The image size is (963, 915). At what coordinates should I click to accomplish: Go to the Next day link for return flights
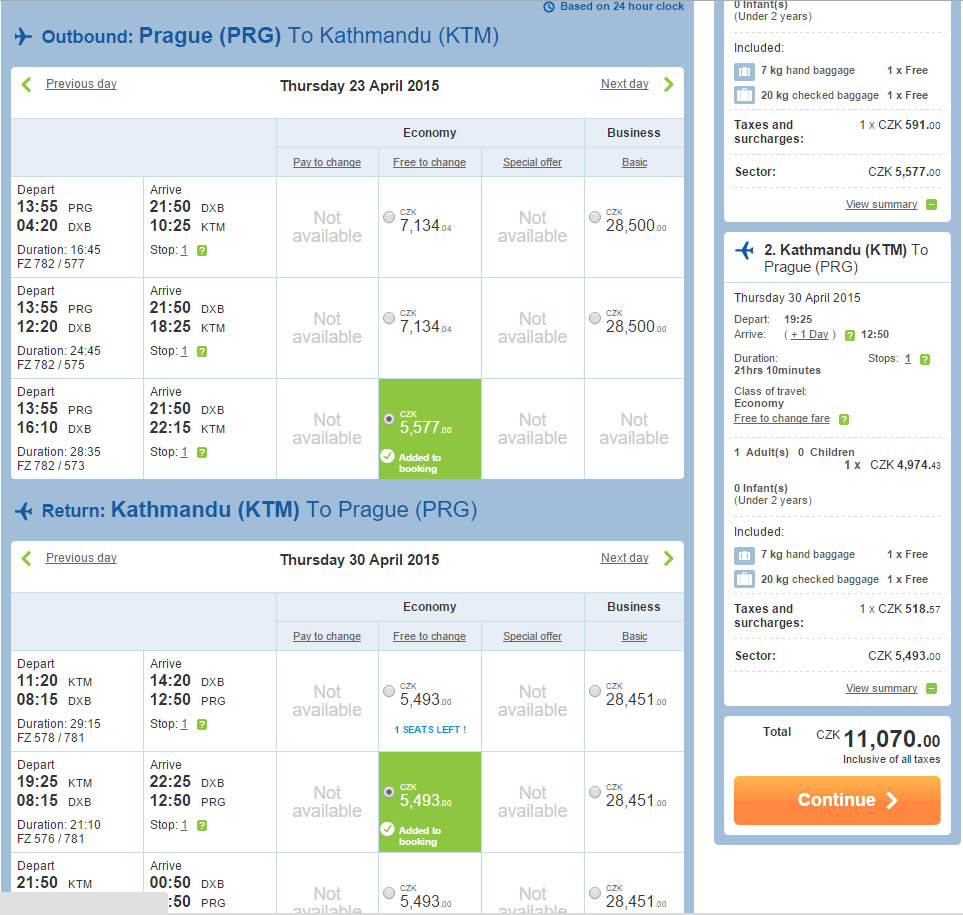[625, 558]
